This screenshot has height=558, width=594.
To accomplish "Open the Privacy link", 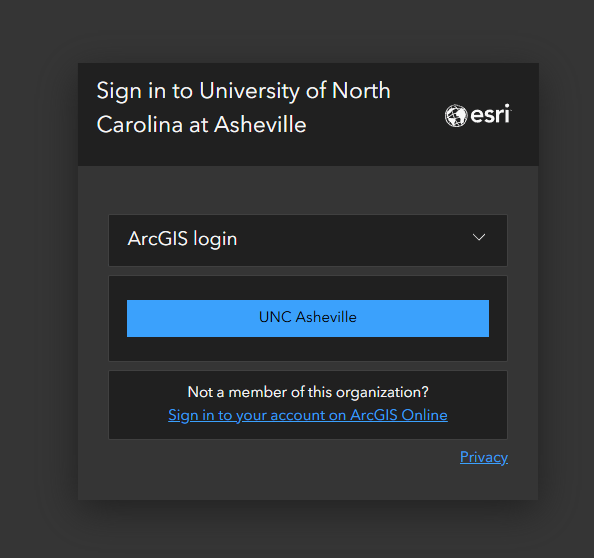I will [484, 457].
